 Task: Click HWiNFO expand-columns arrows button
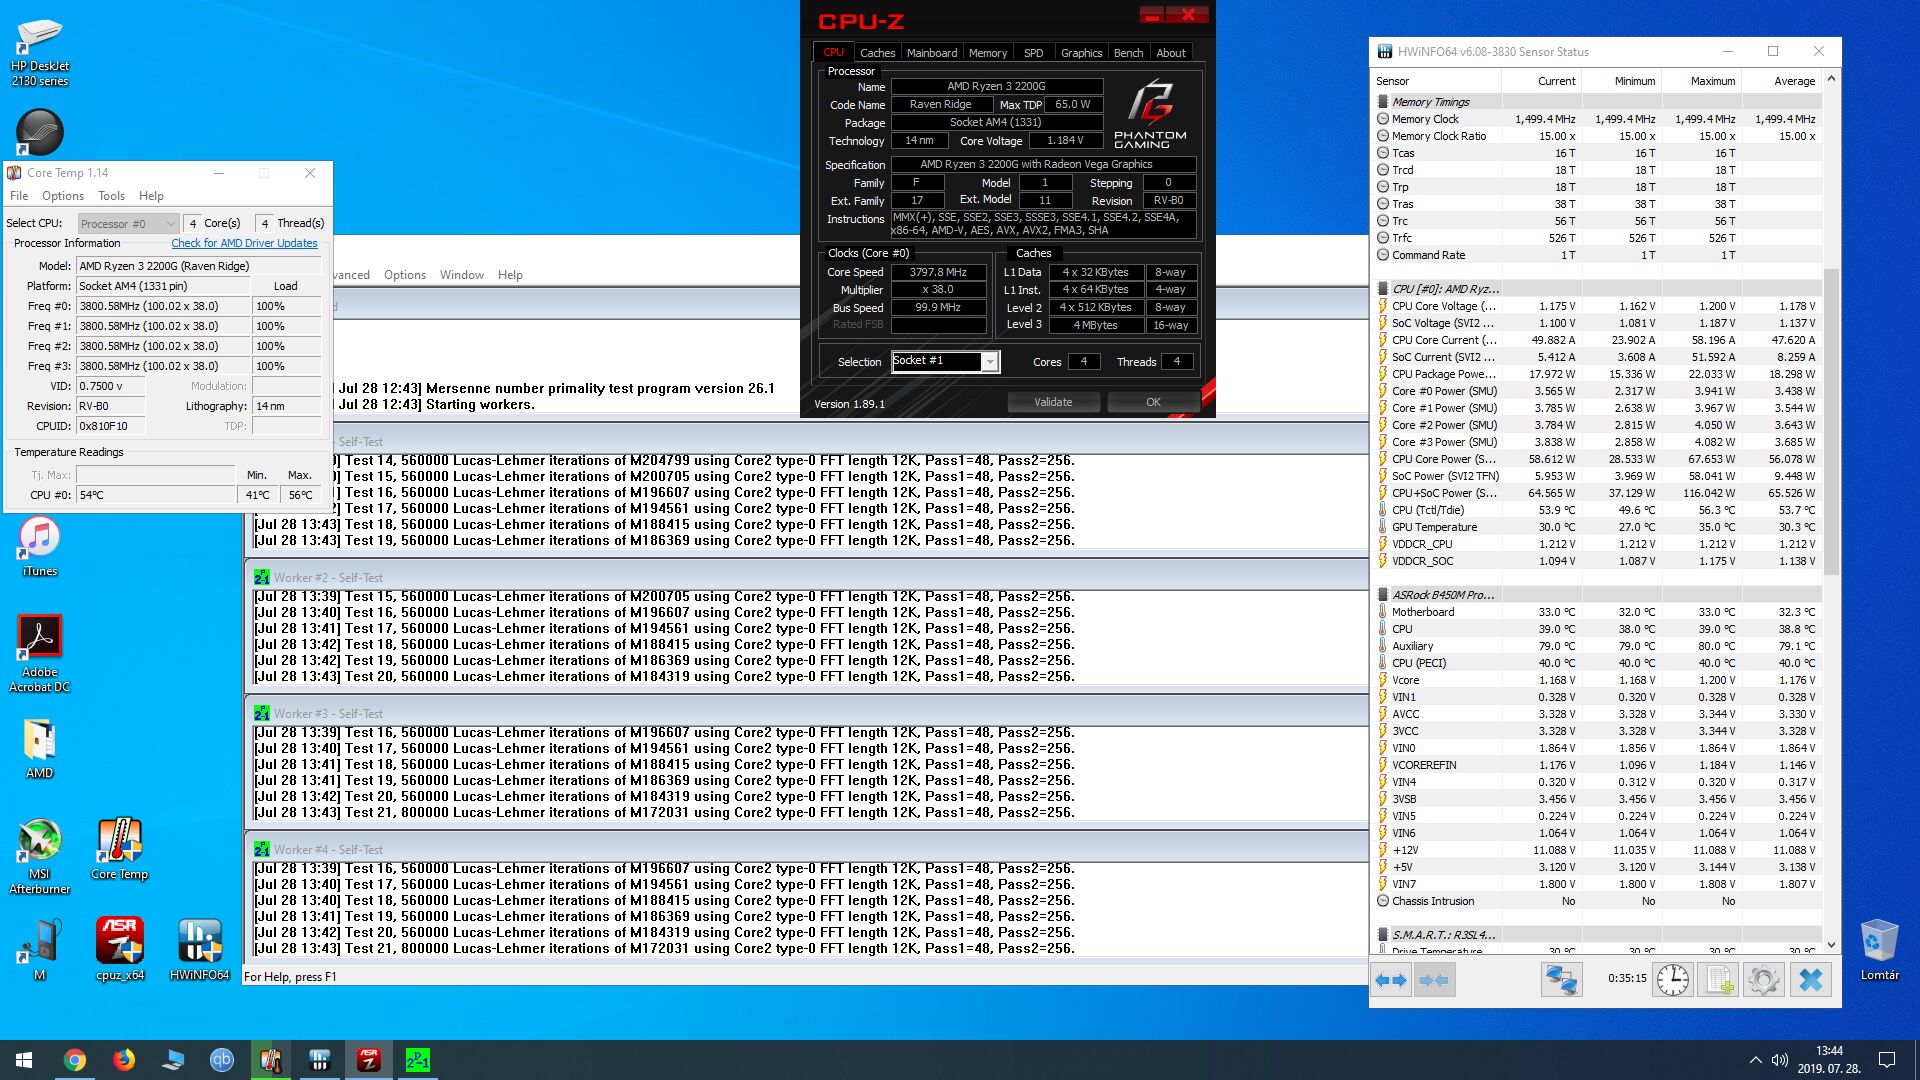pyautogui.click(x=1392, y=980)
